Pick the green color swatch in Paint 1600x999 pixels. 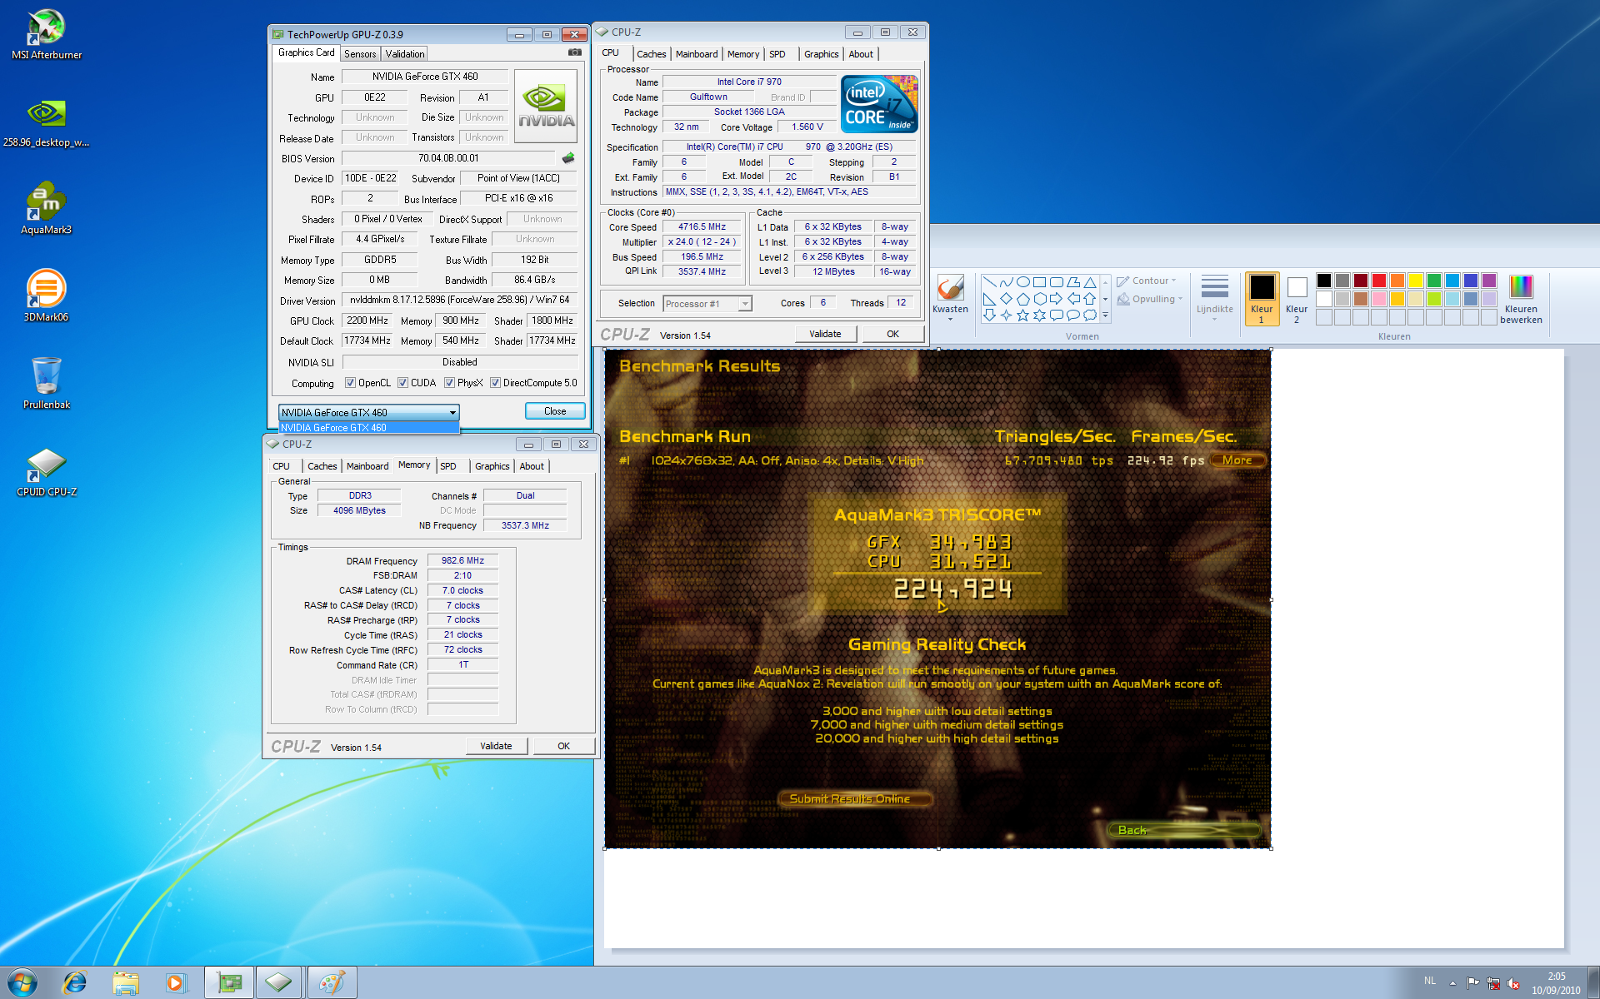(x=1434, y=281)
